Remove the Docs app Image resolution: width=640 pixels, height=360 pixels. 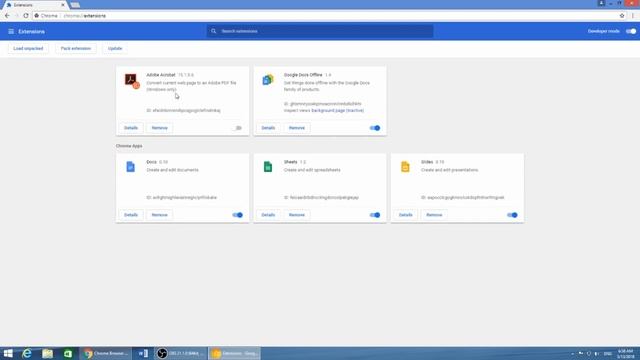click(x=160, y=215)
